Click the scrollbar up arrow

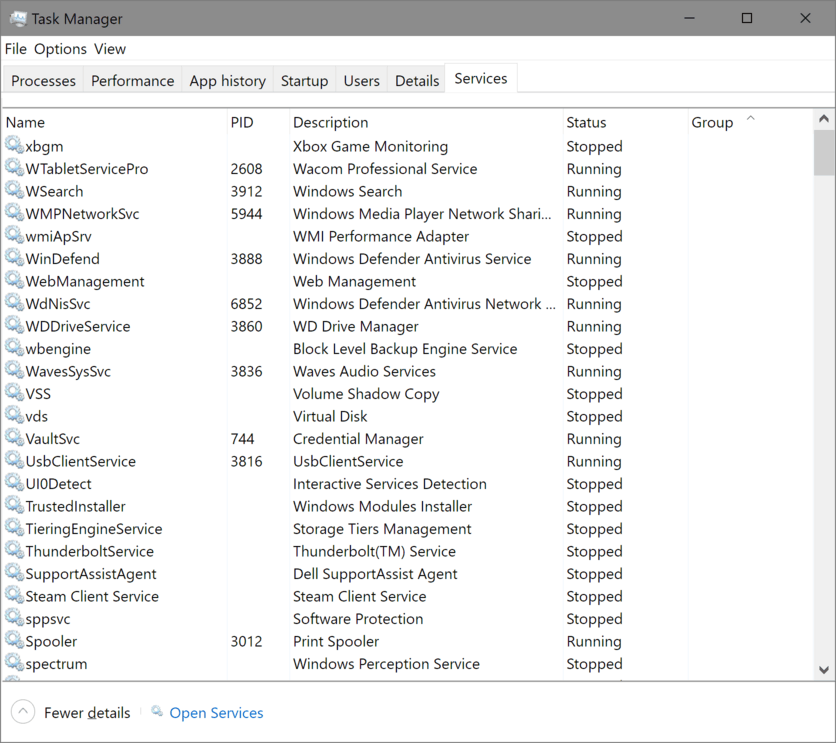pos(824,119)
